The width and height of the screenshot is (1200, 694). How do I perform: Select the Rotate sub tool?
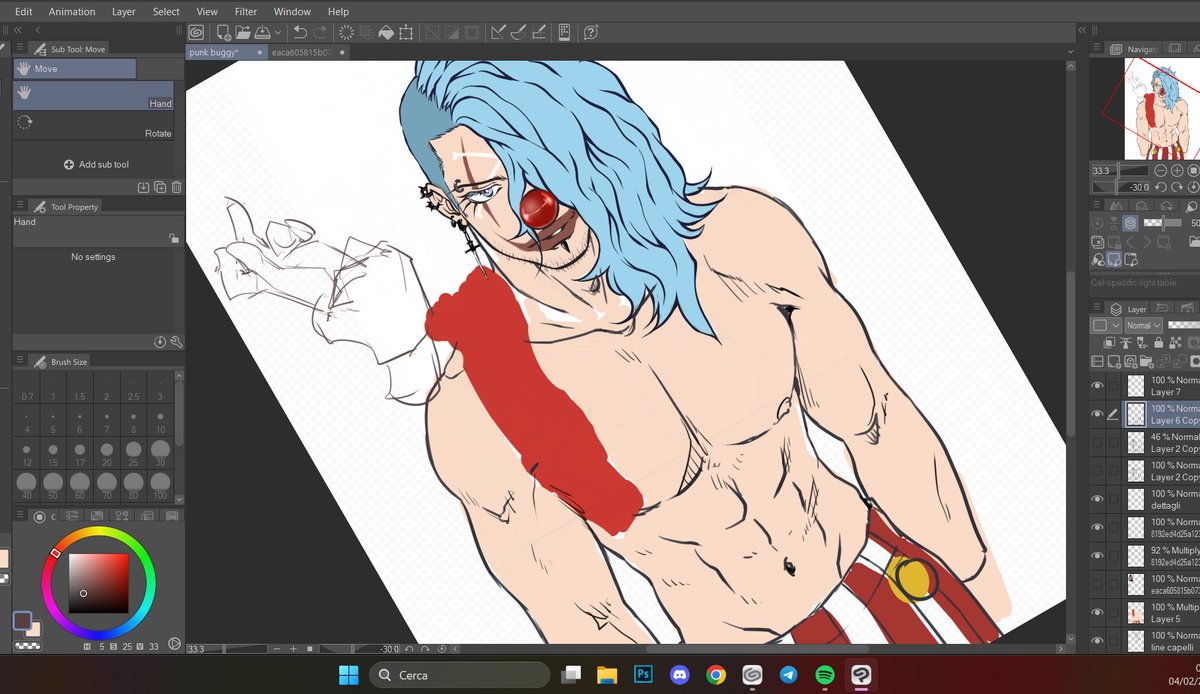click(94, 126)
